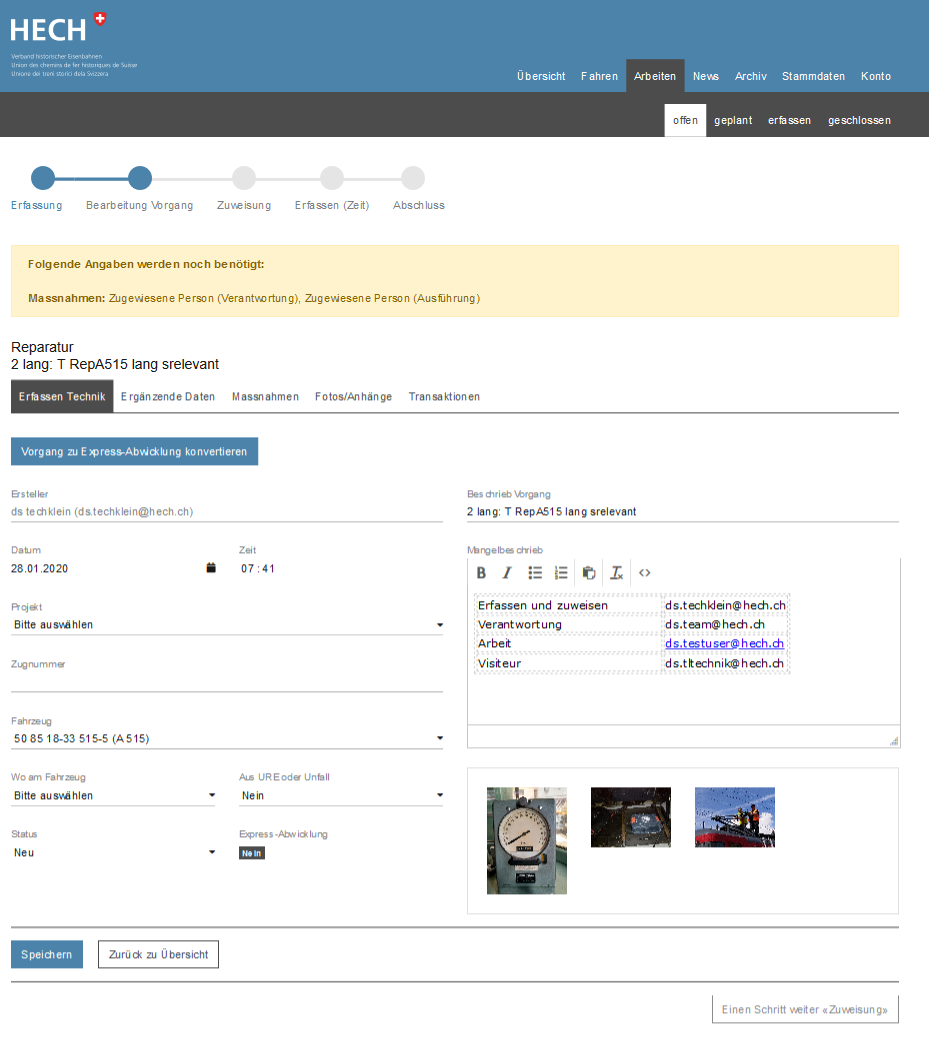Go to Stammdaten in top navigation

click(x=813, y=76)
